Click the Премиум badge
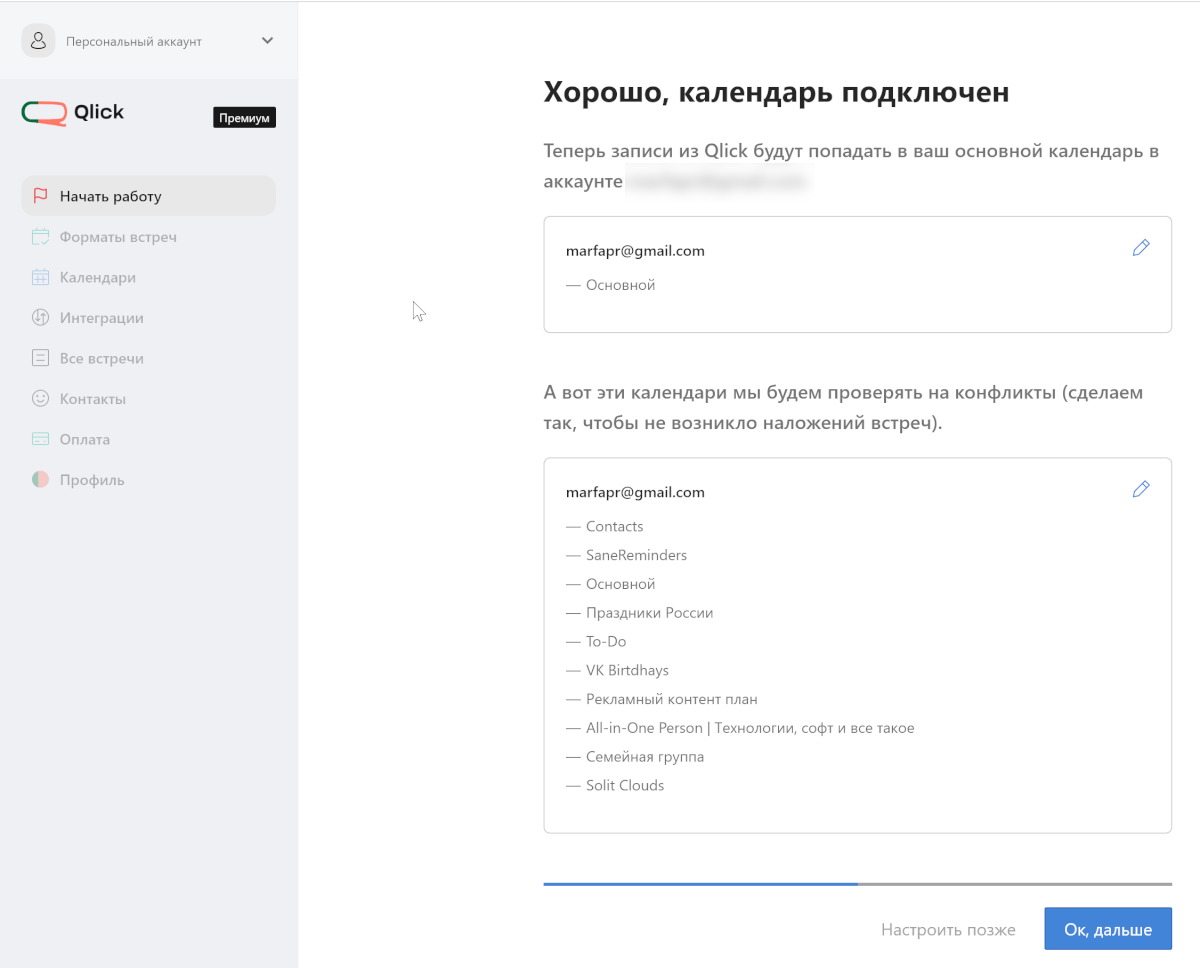This screenshot has width=1200, height=968. 244,118
